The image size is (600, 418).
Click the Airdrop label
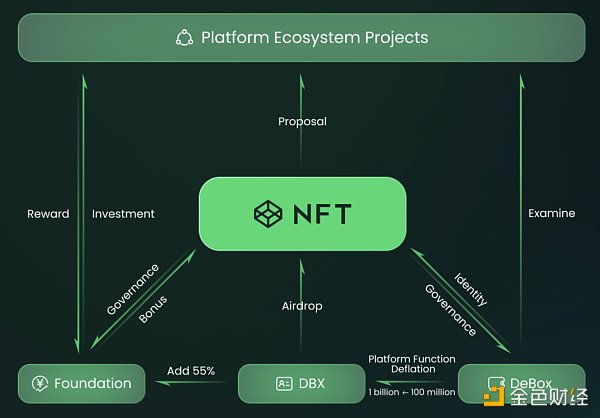pos(302,306)
